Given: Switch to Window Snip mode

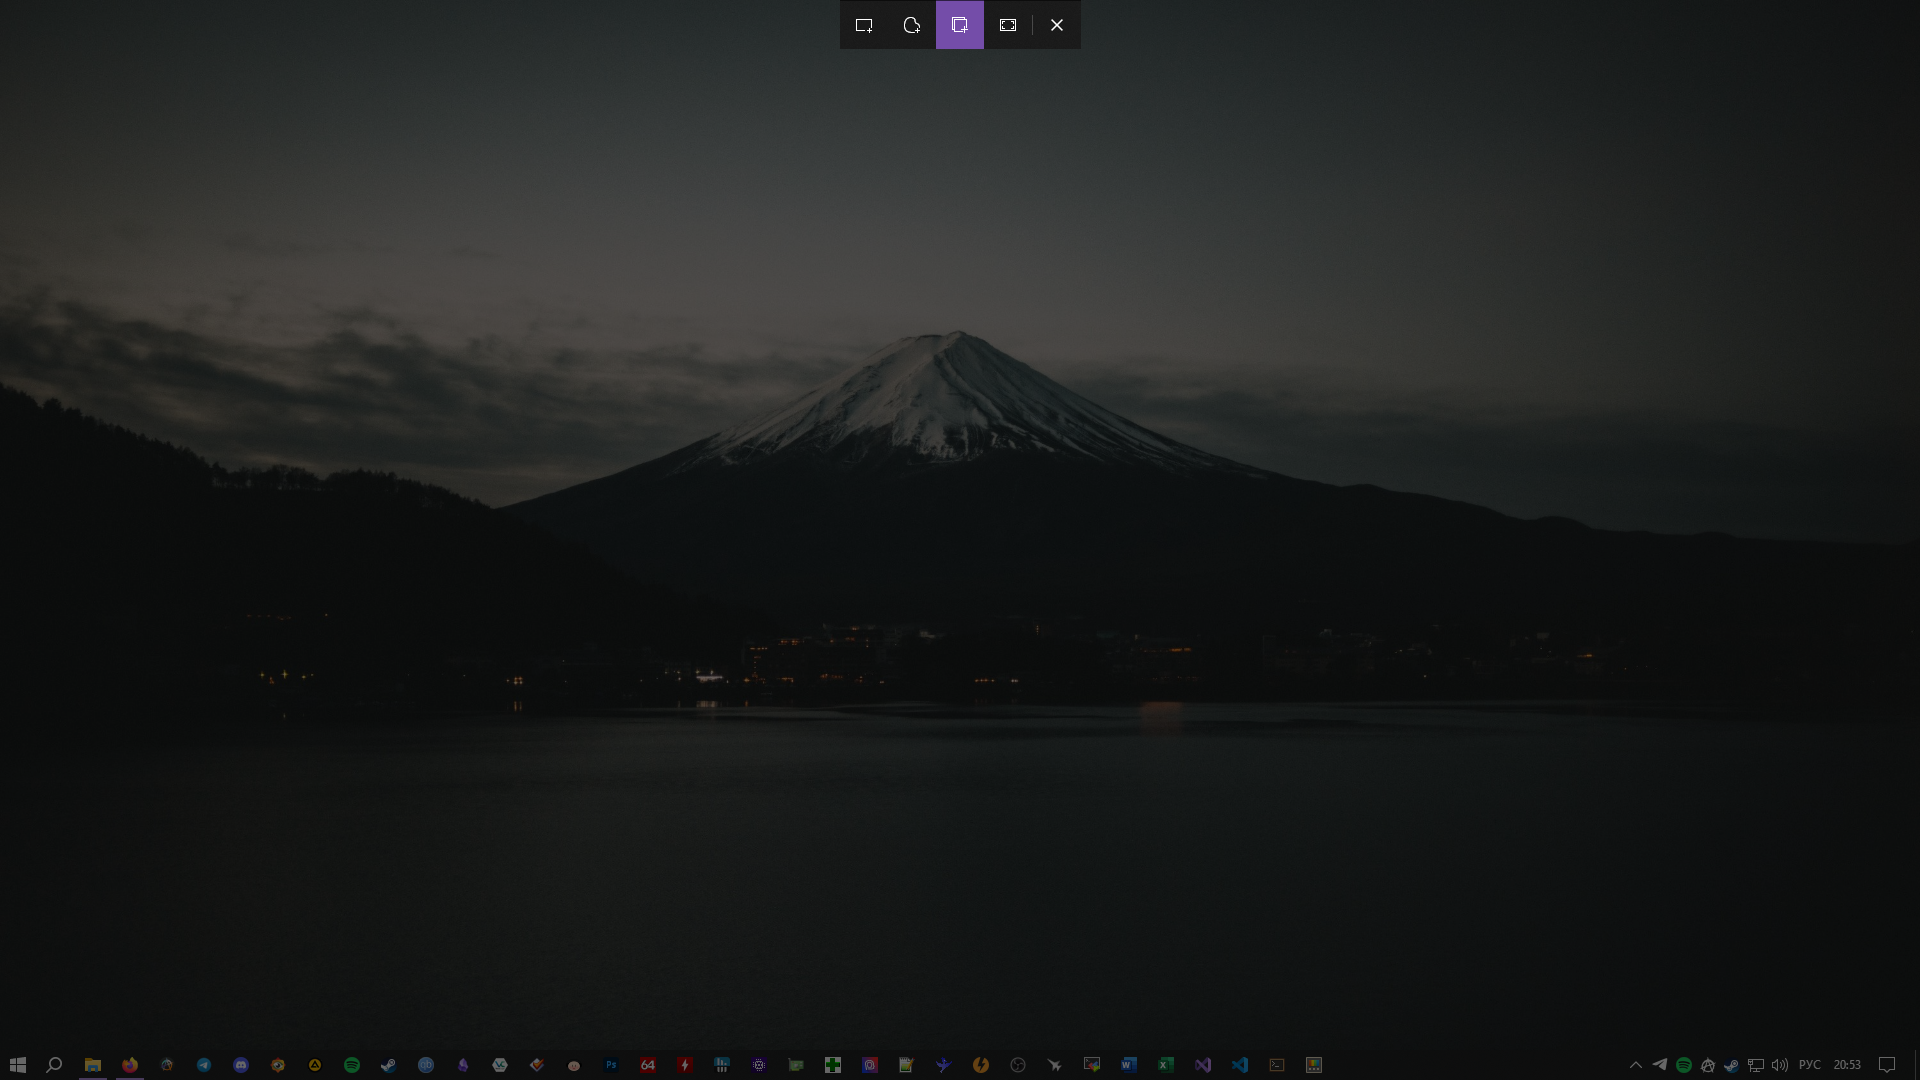Looking at the screenshot, I should pos(960,25).
